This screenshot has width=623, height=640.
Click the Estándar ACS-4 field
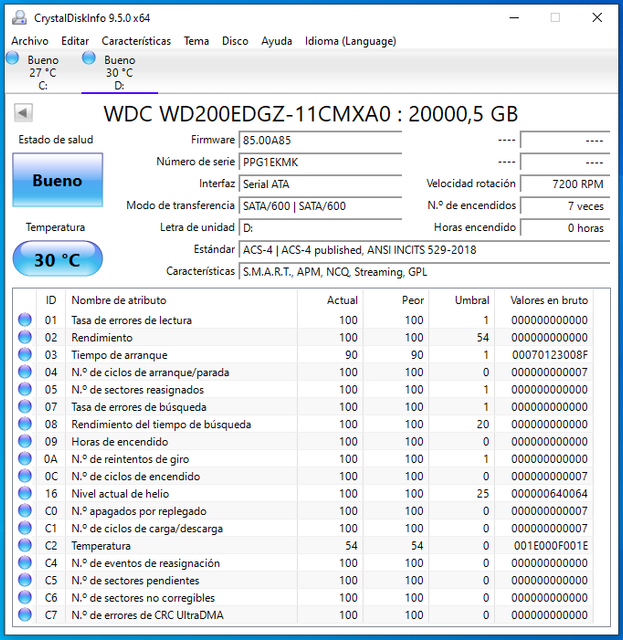pyautogui.click(x=424, y=250)
